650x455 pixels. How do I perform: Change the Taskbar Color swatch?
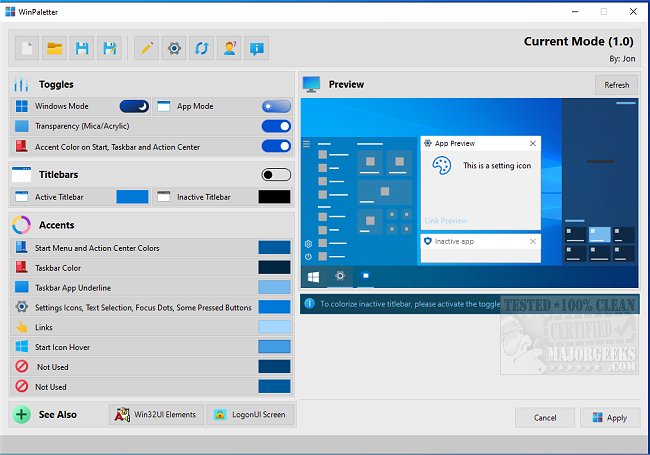click(274, 267)
